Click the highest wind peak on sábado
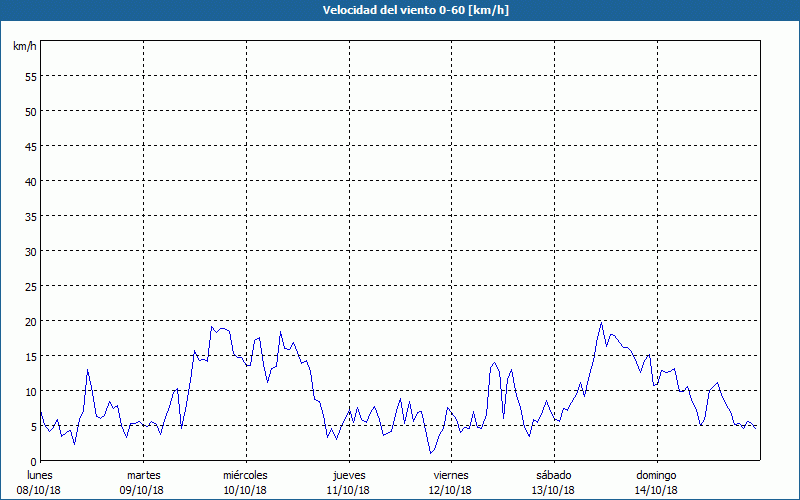The height and width of the screenshot is (500, 800). click(602, 322)
